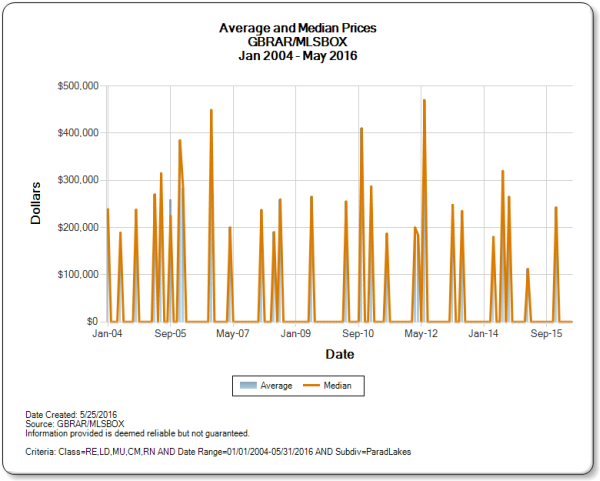Click the 'May-07' x-axis label
The width and height of the screenshot is (600, 481).
233,334
